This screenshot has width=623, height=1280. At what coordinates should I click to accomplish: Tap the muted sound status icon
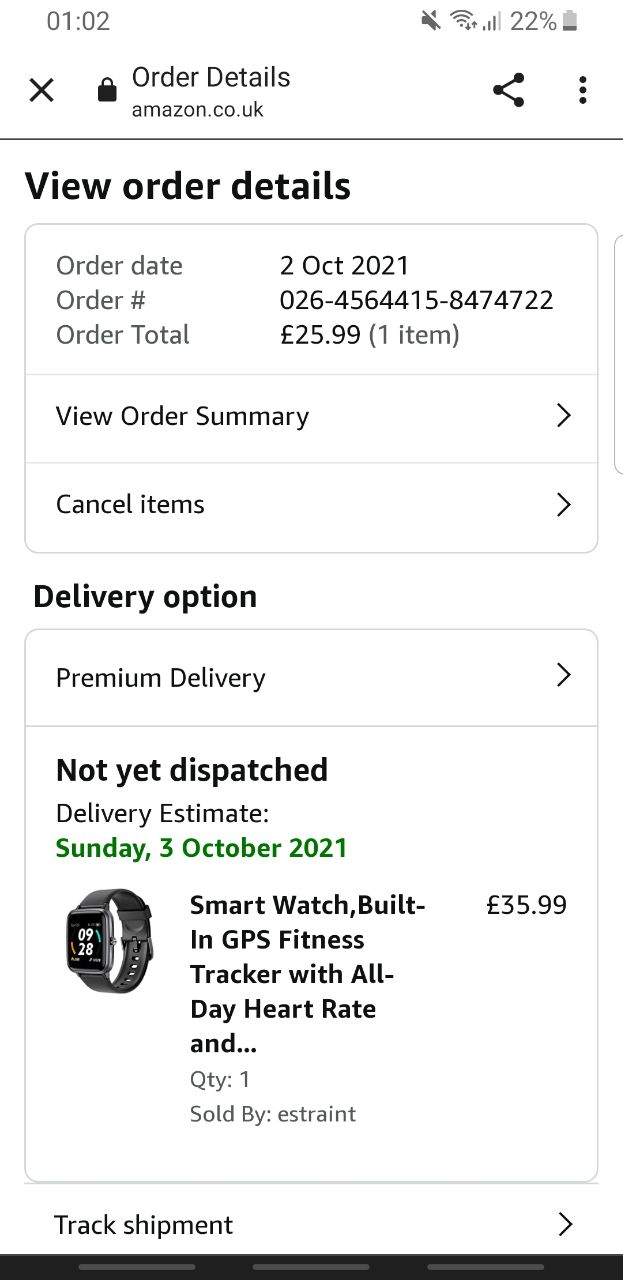pos(431,21)
